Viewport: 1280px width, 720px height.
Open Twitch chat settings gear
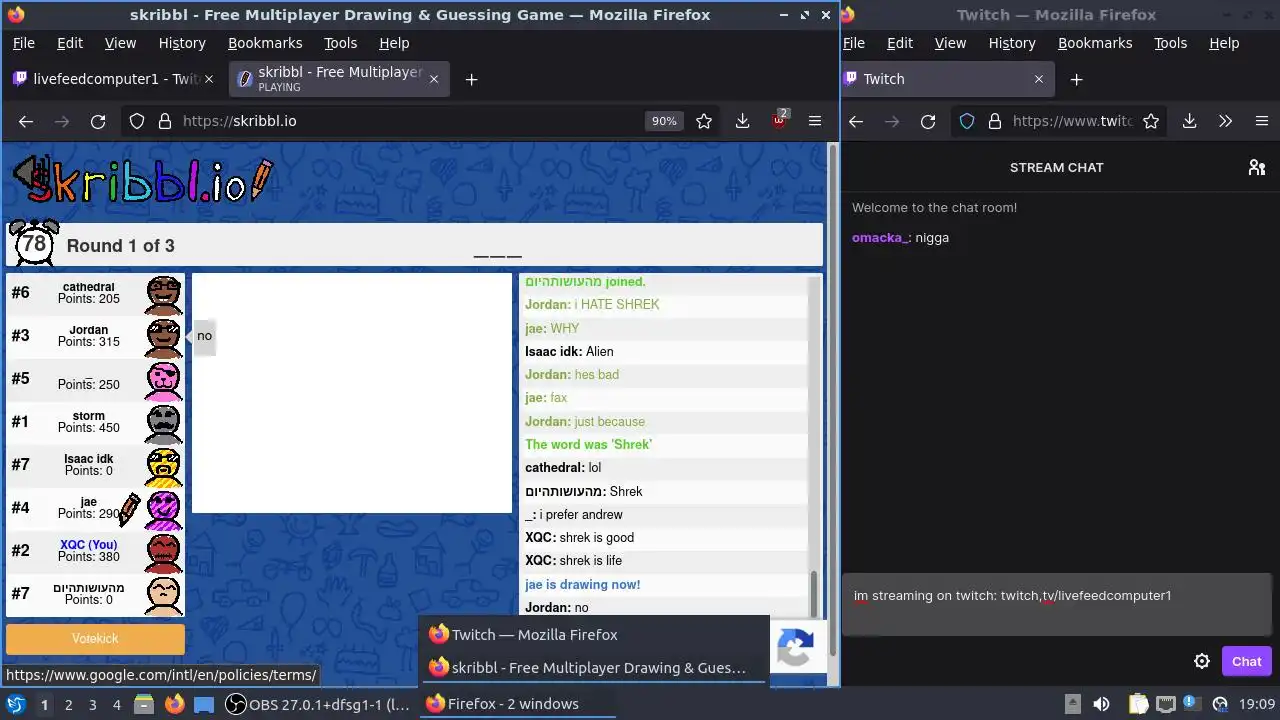(x=1202, y=661)
